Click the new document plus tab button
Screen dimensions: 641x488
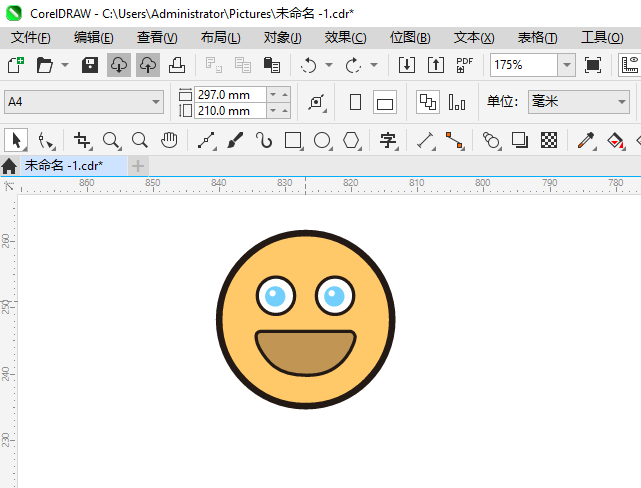coord(138,165)
